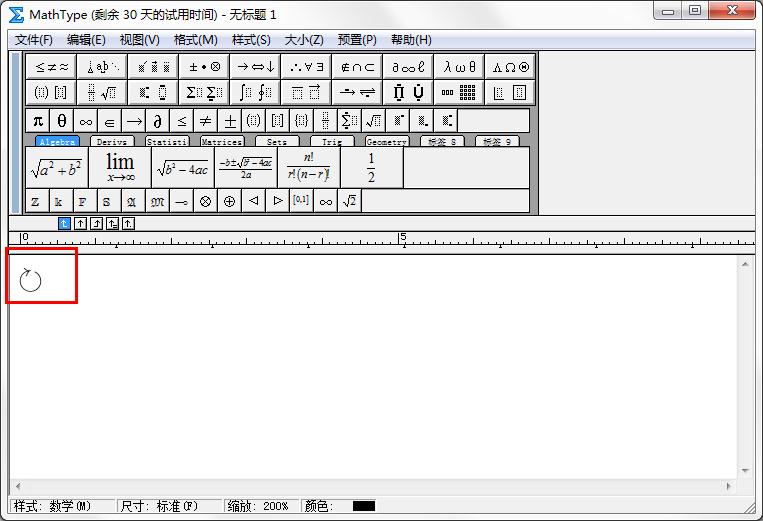The image size is (763, 521).
Task: Insert the partial derivative symbol
Action: pyautogui.click(x=158, y=121)
